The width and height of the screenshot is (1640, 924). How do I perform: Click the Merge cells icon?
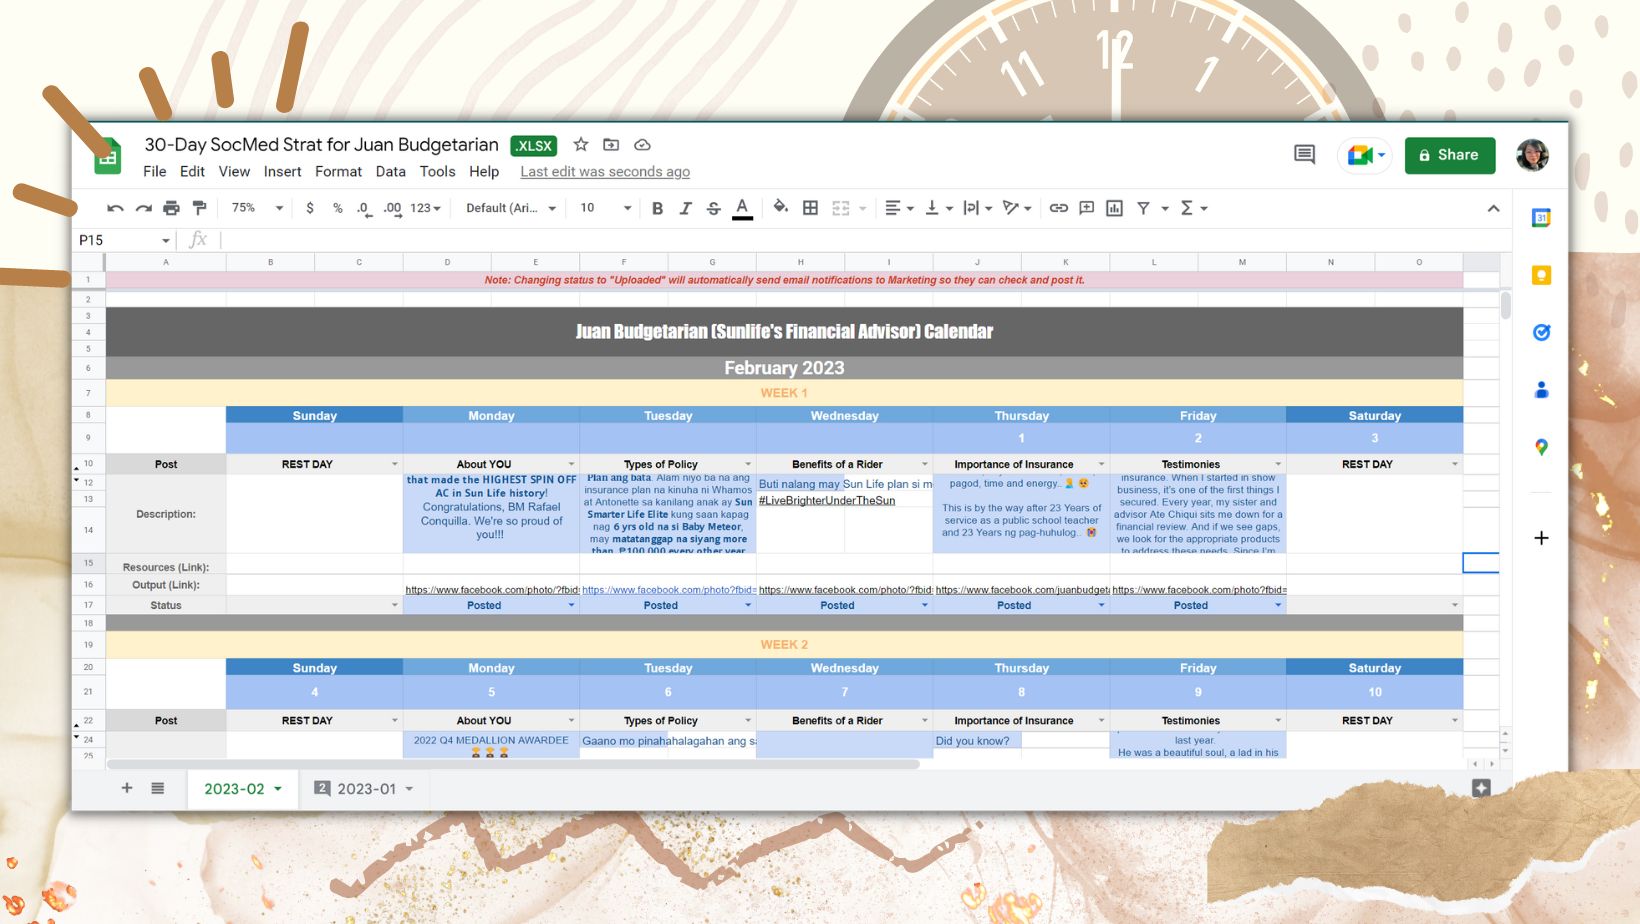[x=841, y=208]
